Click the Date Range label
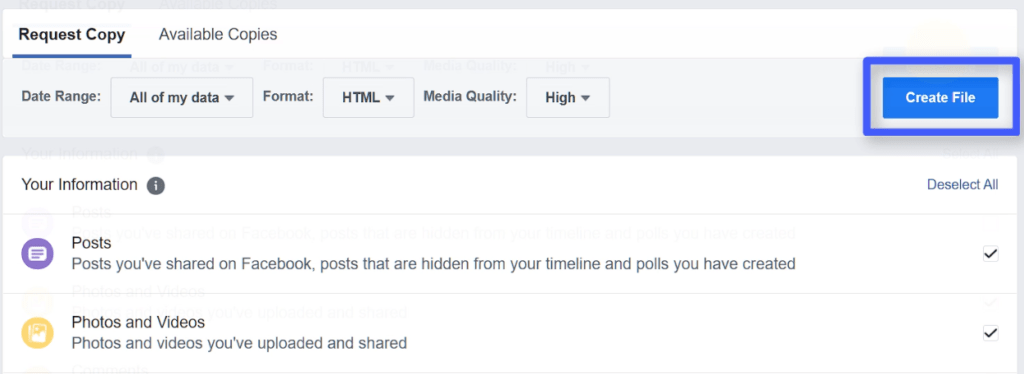1024x374 pixels. pyautogui.click(x=61, y=97)
